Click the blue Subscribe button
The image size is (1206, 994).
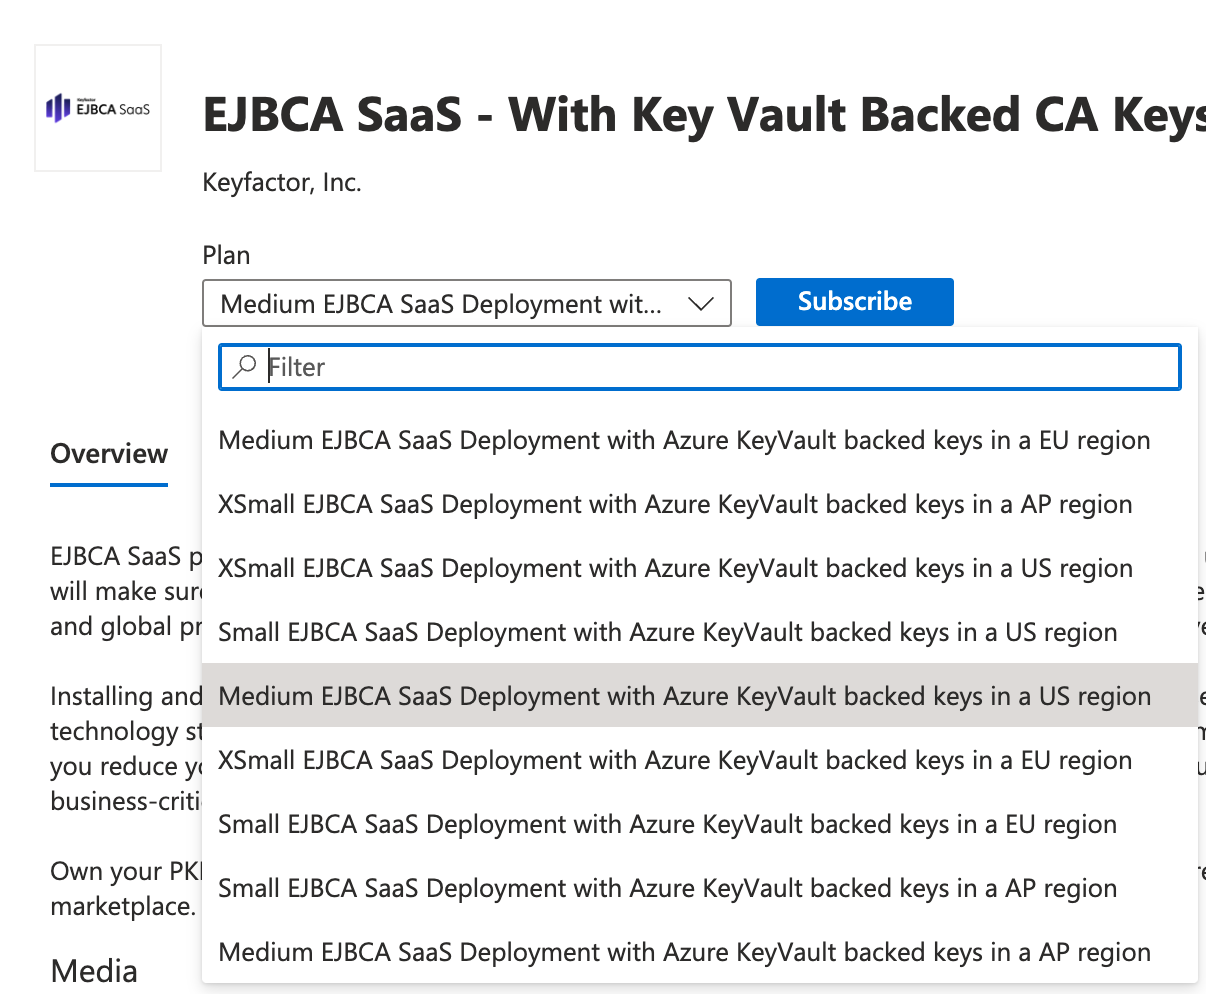pyautogui.click(x=854, y=301)
